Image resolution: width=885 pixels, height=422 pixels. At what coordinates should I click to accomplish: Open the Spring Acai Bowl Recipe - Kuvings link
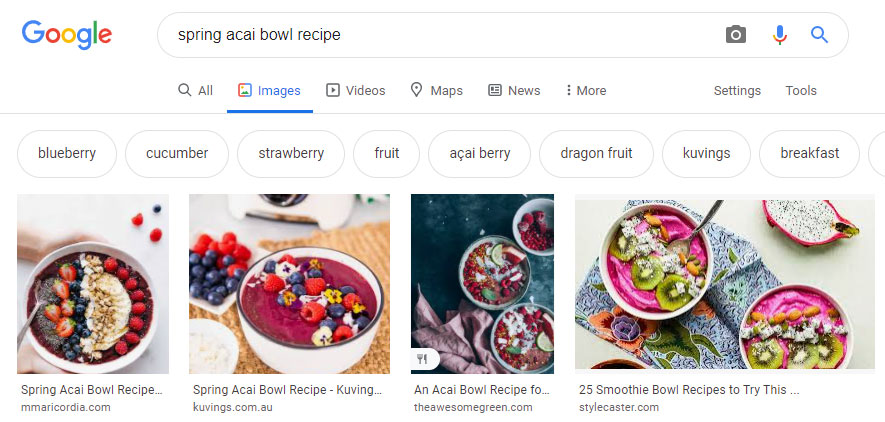(x=287, y=390)
